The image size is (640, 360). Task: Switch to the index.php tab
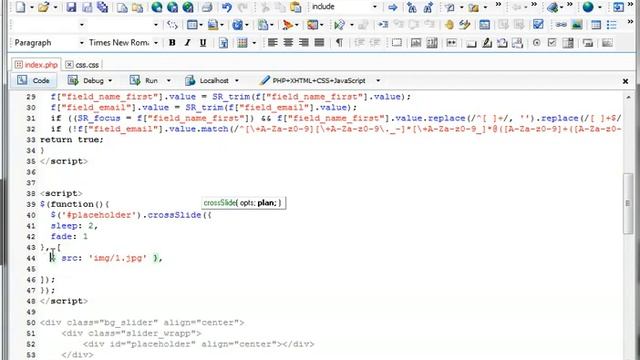point(36,64)
